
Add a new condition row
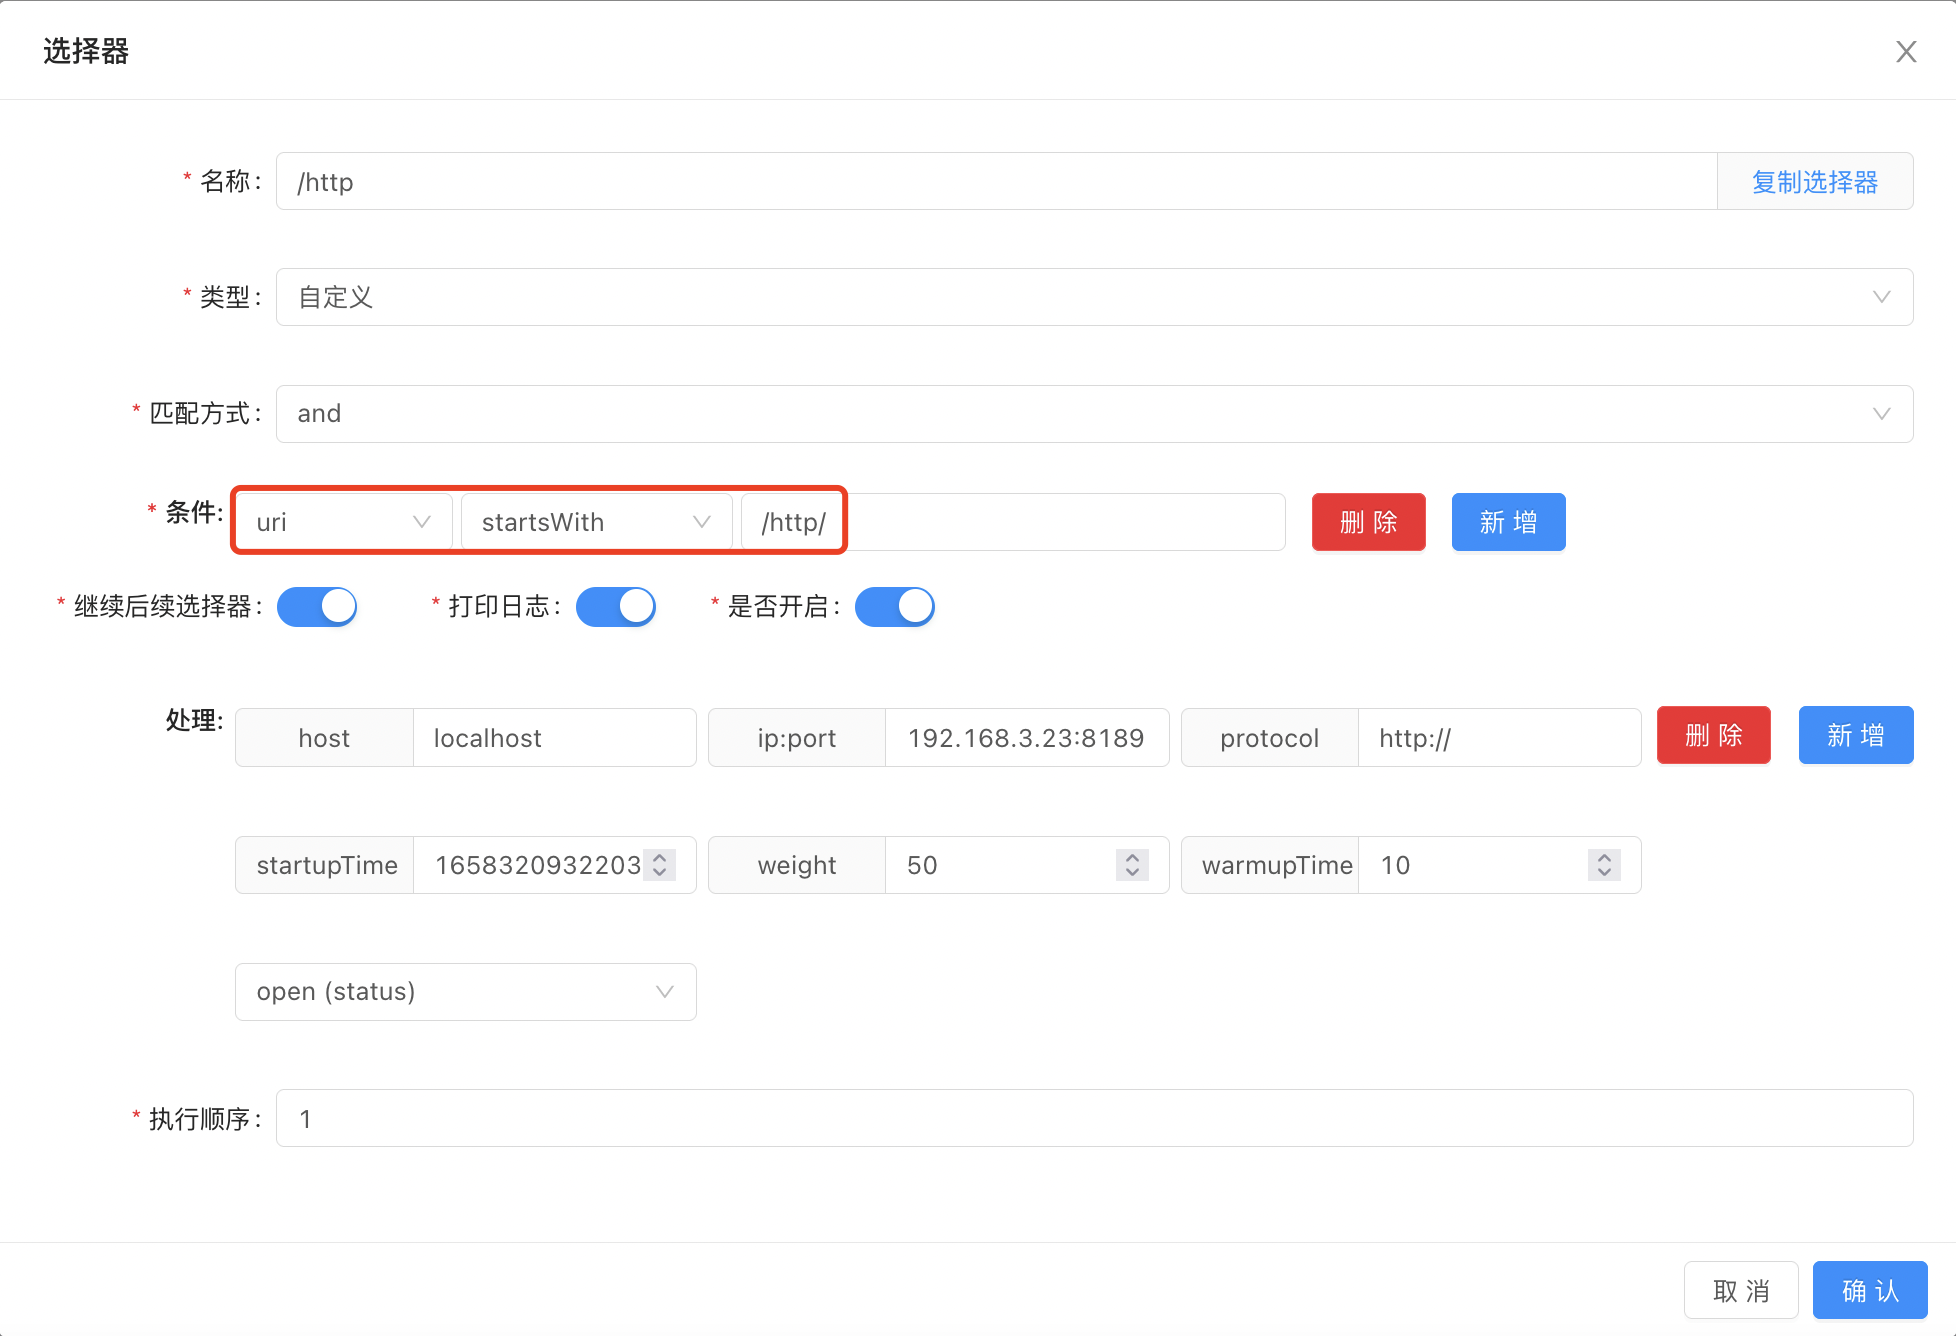tap(1508, 522)
